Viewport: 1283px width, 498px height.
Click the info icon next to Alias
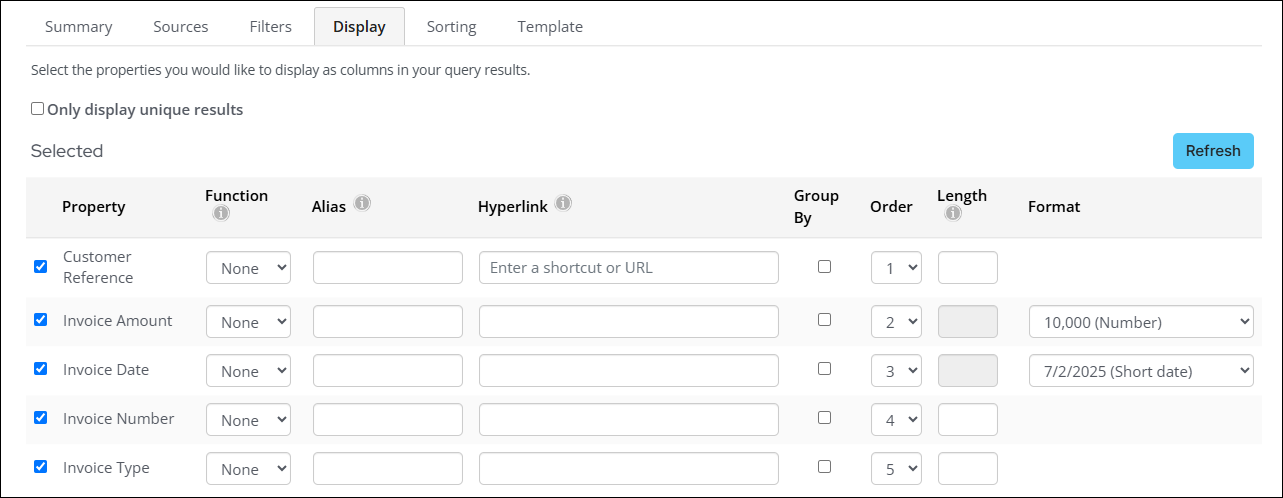(362, 203)
